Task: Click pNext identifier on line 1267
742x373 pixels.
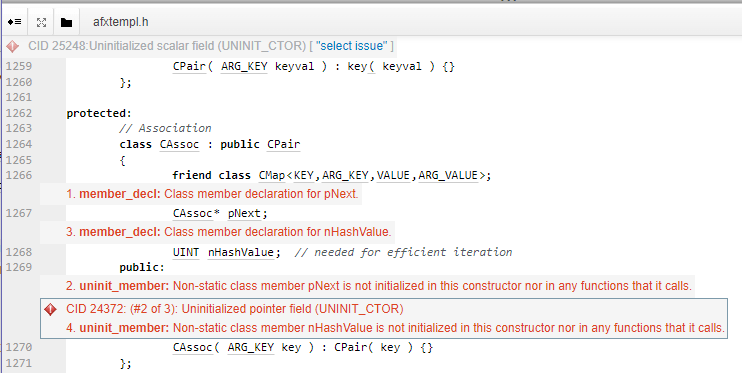Action: (x=244, y=213)
